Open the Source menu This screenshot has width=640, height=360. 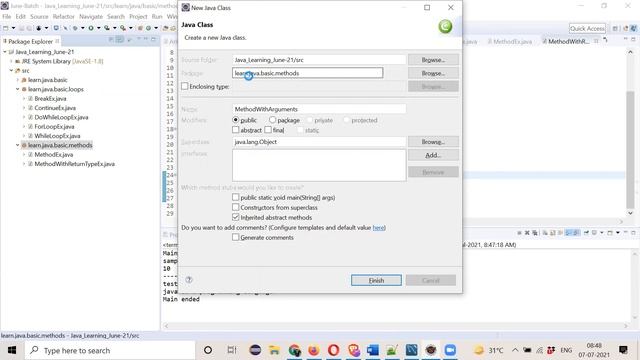coord(39,16)
